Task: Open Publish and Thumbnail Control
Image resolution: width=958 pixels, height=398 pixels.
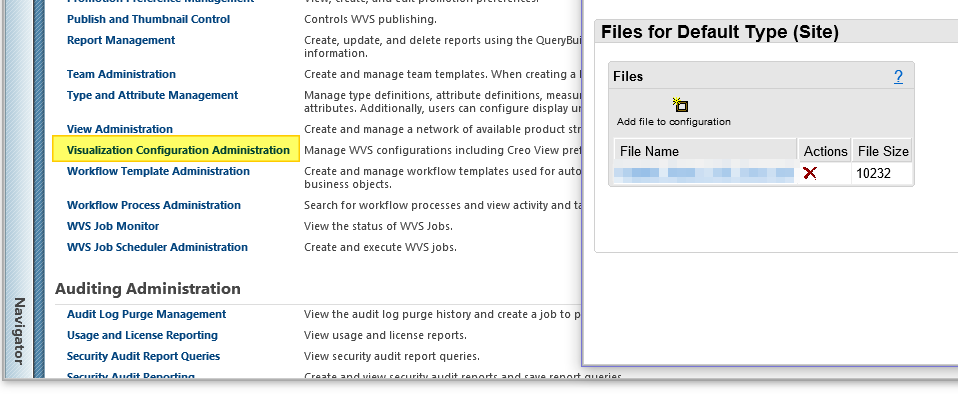Action: 148,19
